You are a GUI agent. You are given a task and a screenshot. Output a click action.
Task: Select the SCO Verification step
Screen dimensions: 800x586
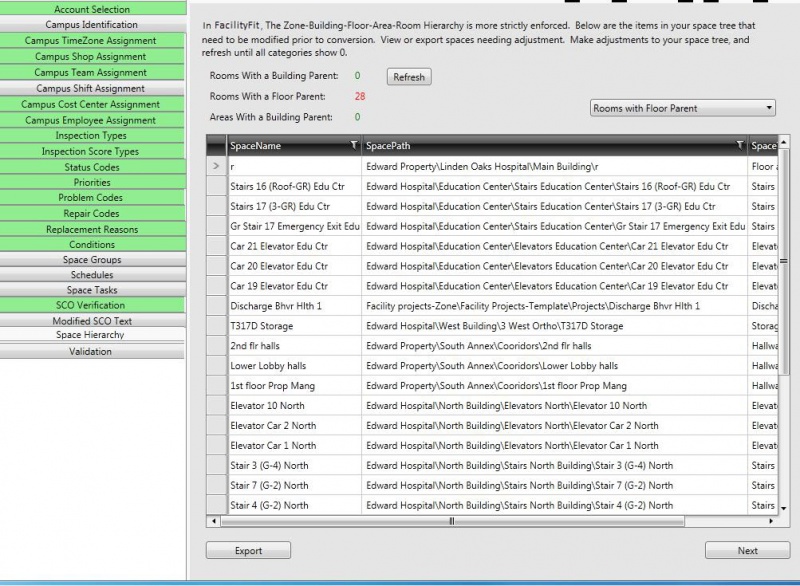92,305
